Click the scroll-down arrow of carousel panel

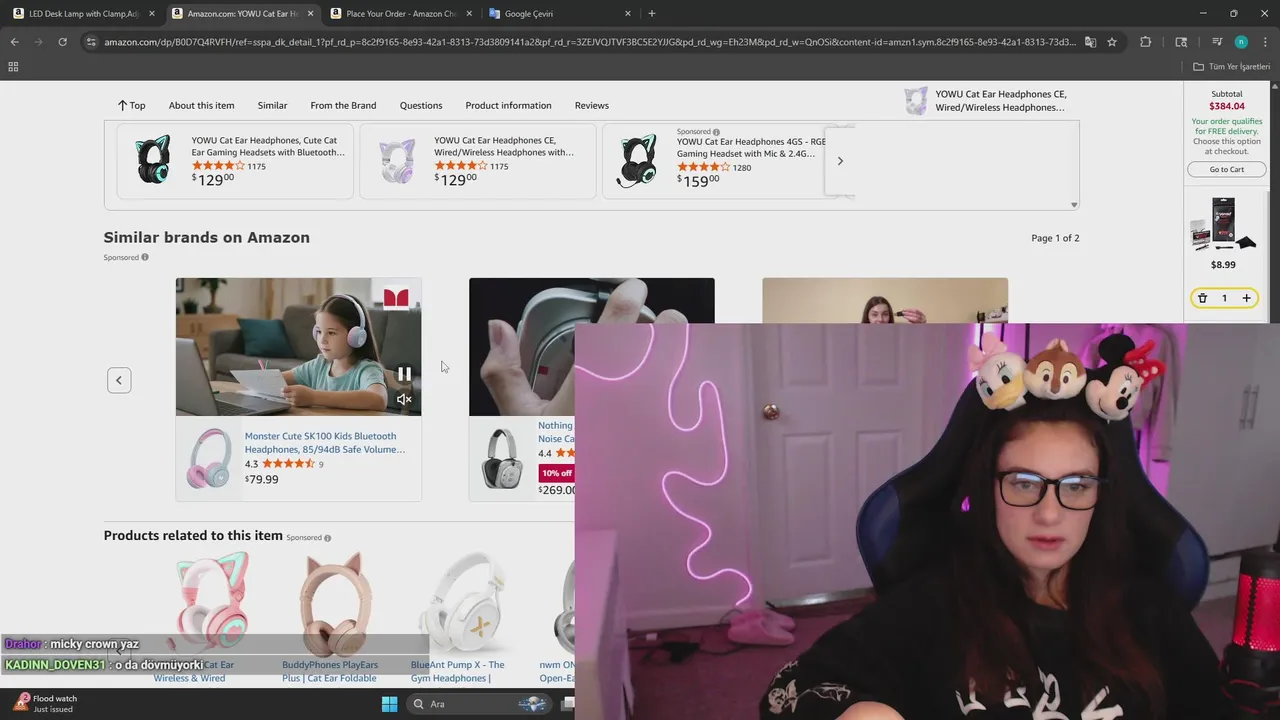click(1074, 205)
